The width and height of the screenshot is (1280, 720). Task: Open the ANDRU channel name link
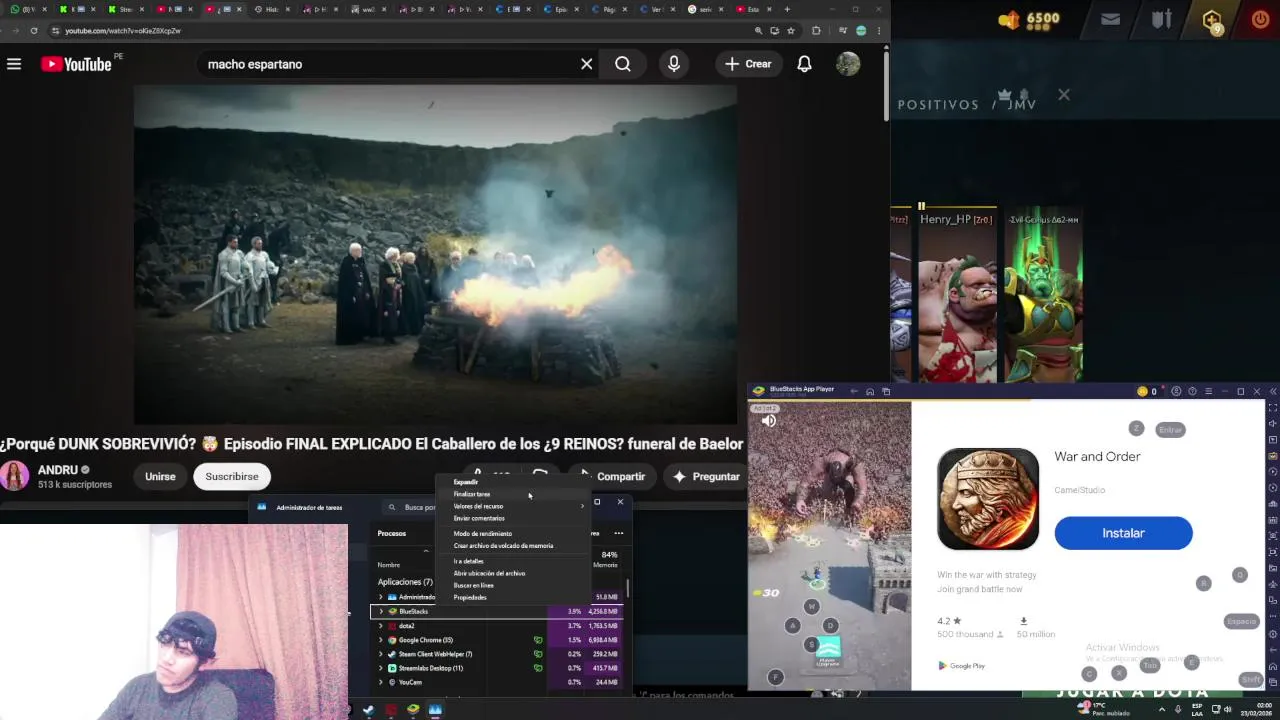coord(58,470)
